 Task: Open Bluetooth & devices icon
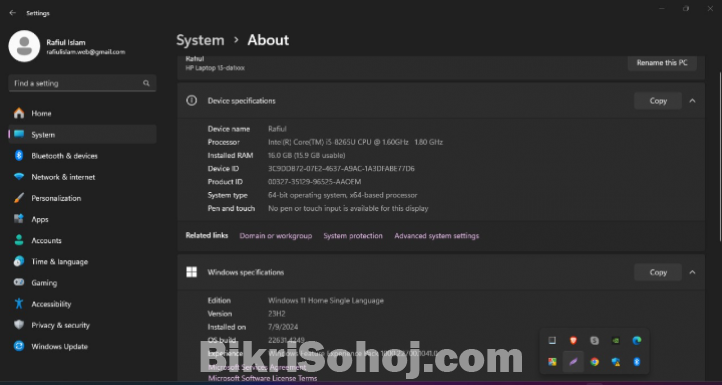tap(19, 156)
